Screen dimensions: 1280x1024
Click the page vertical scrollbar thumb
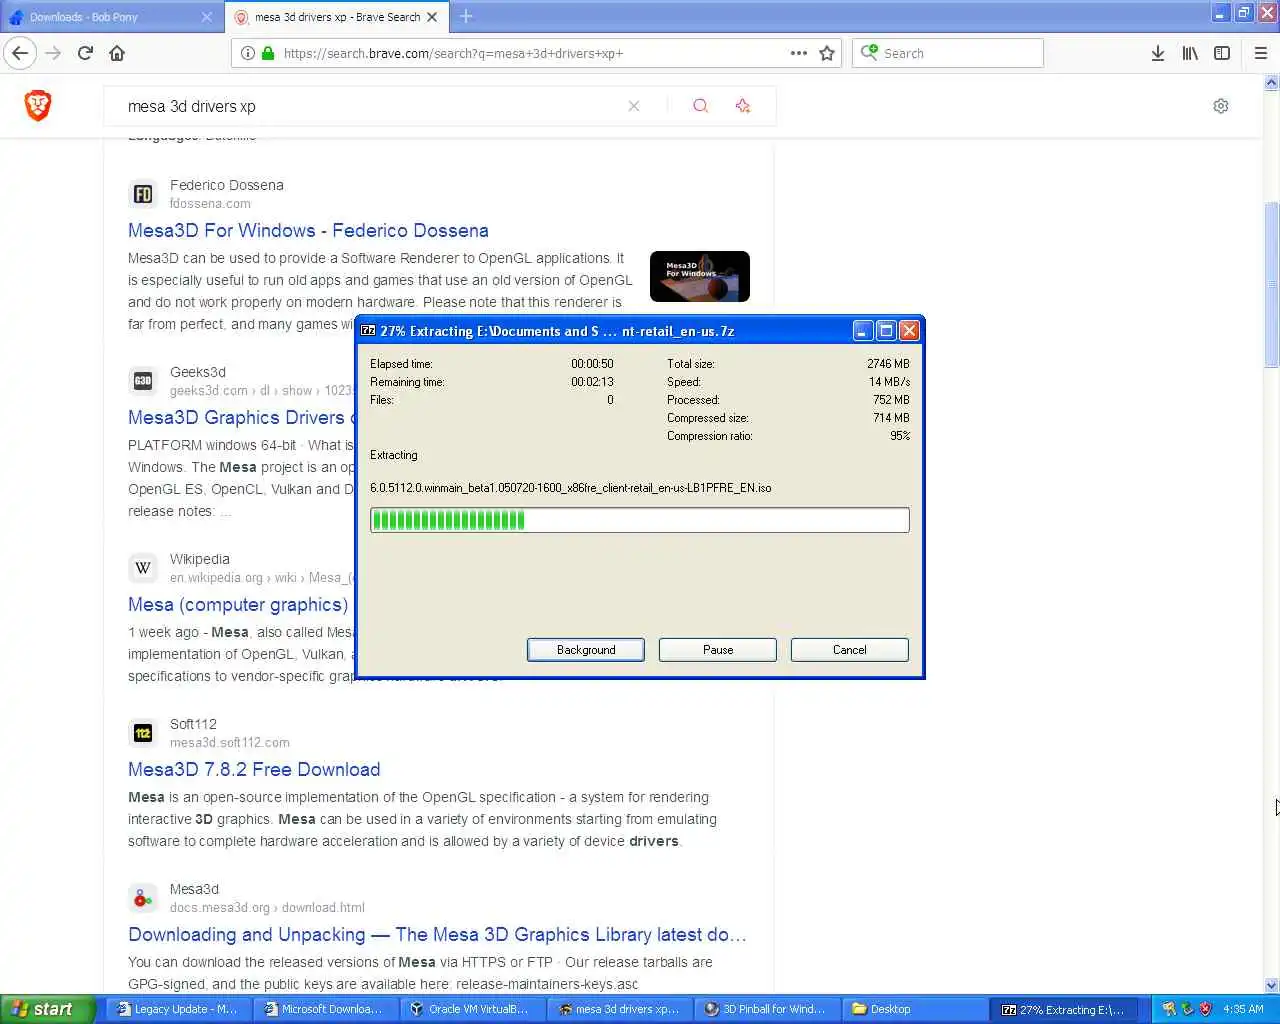(1271, 285)
